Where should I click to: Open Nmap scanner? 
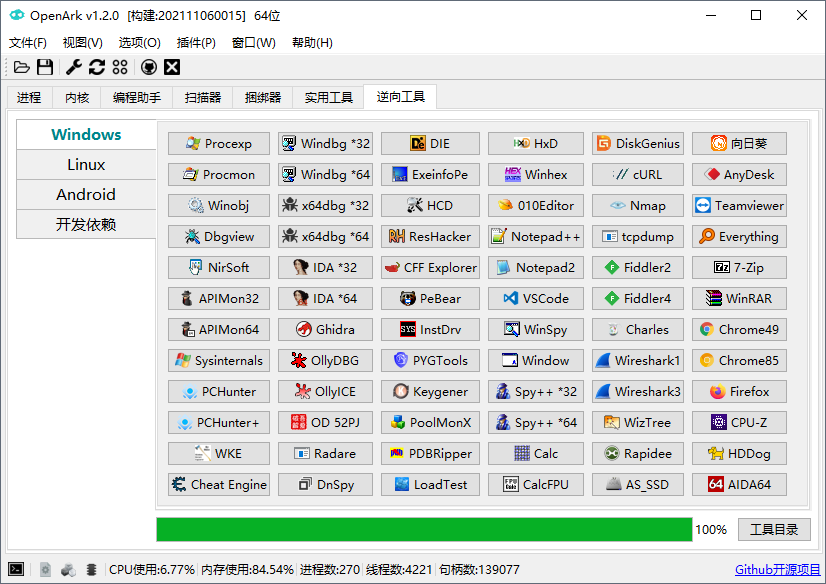(638, 206)
